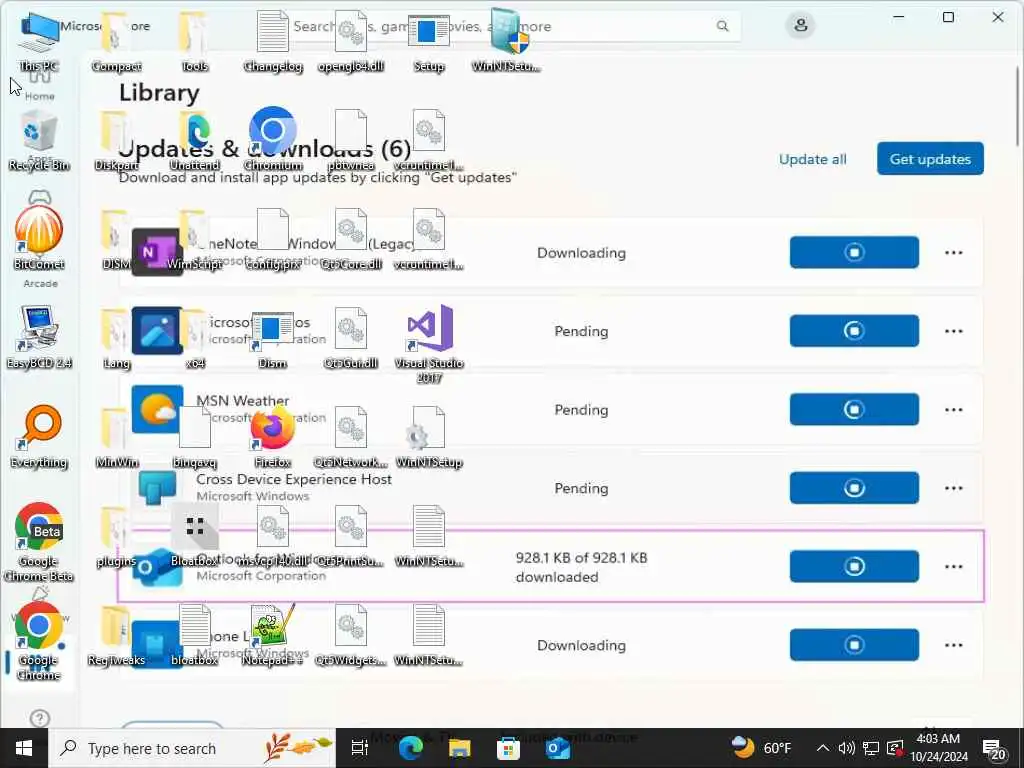
Task: Open Arcade in Store sidebar
Action: [x=40, y=283]
